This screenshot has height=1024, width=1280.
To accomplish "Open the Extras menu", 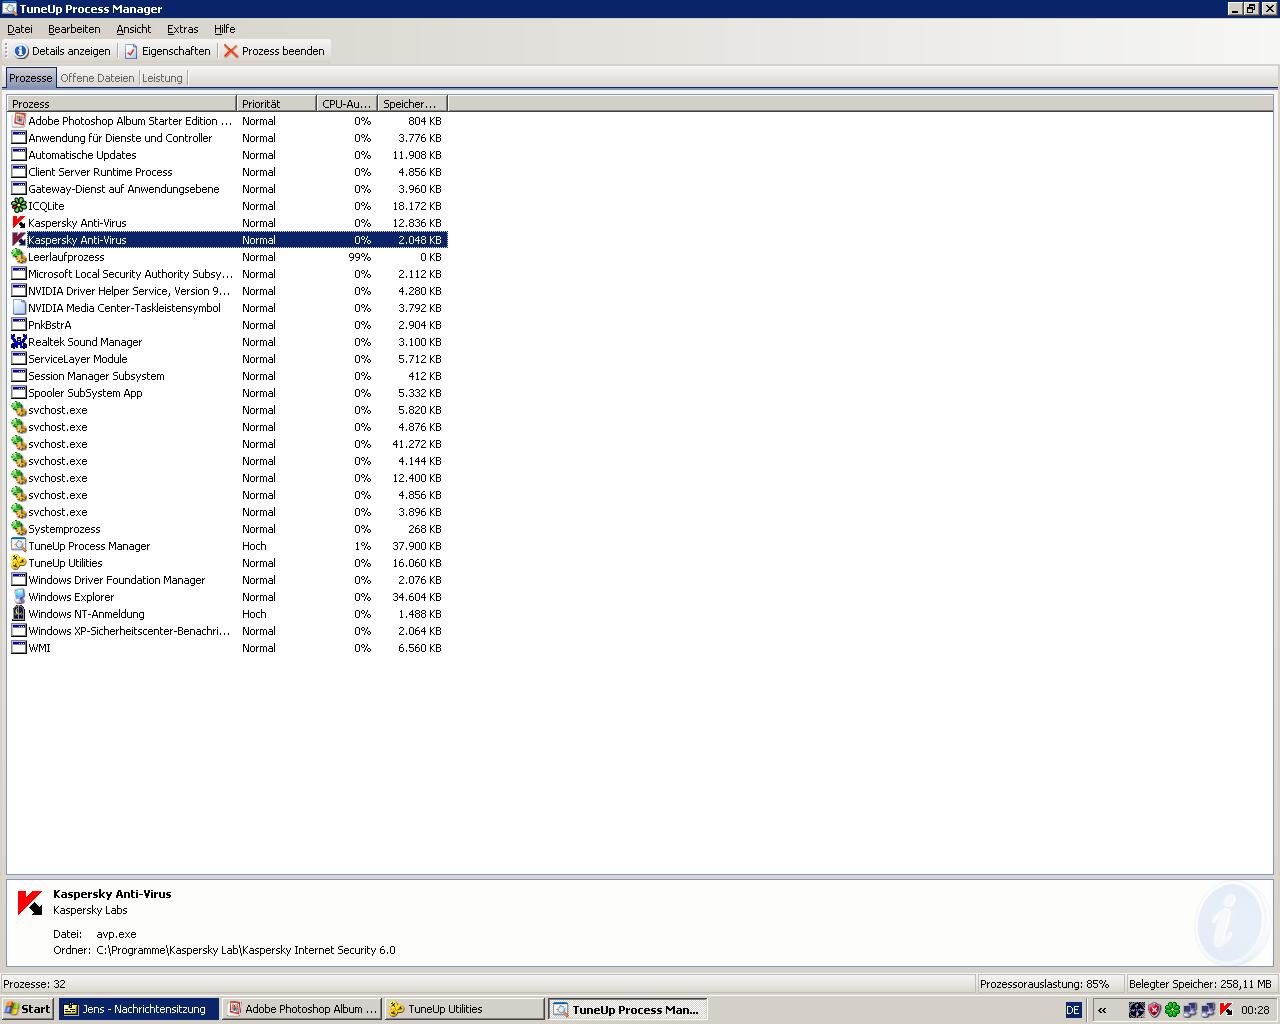I will [x=183, y=29].
